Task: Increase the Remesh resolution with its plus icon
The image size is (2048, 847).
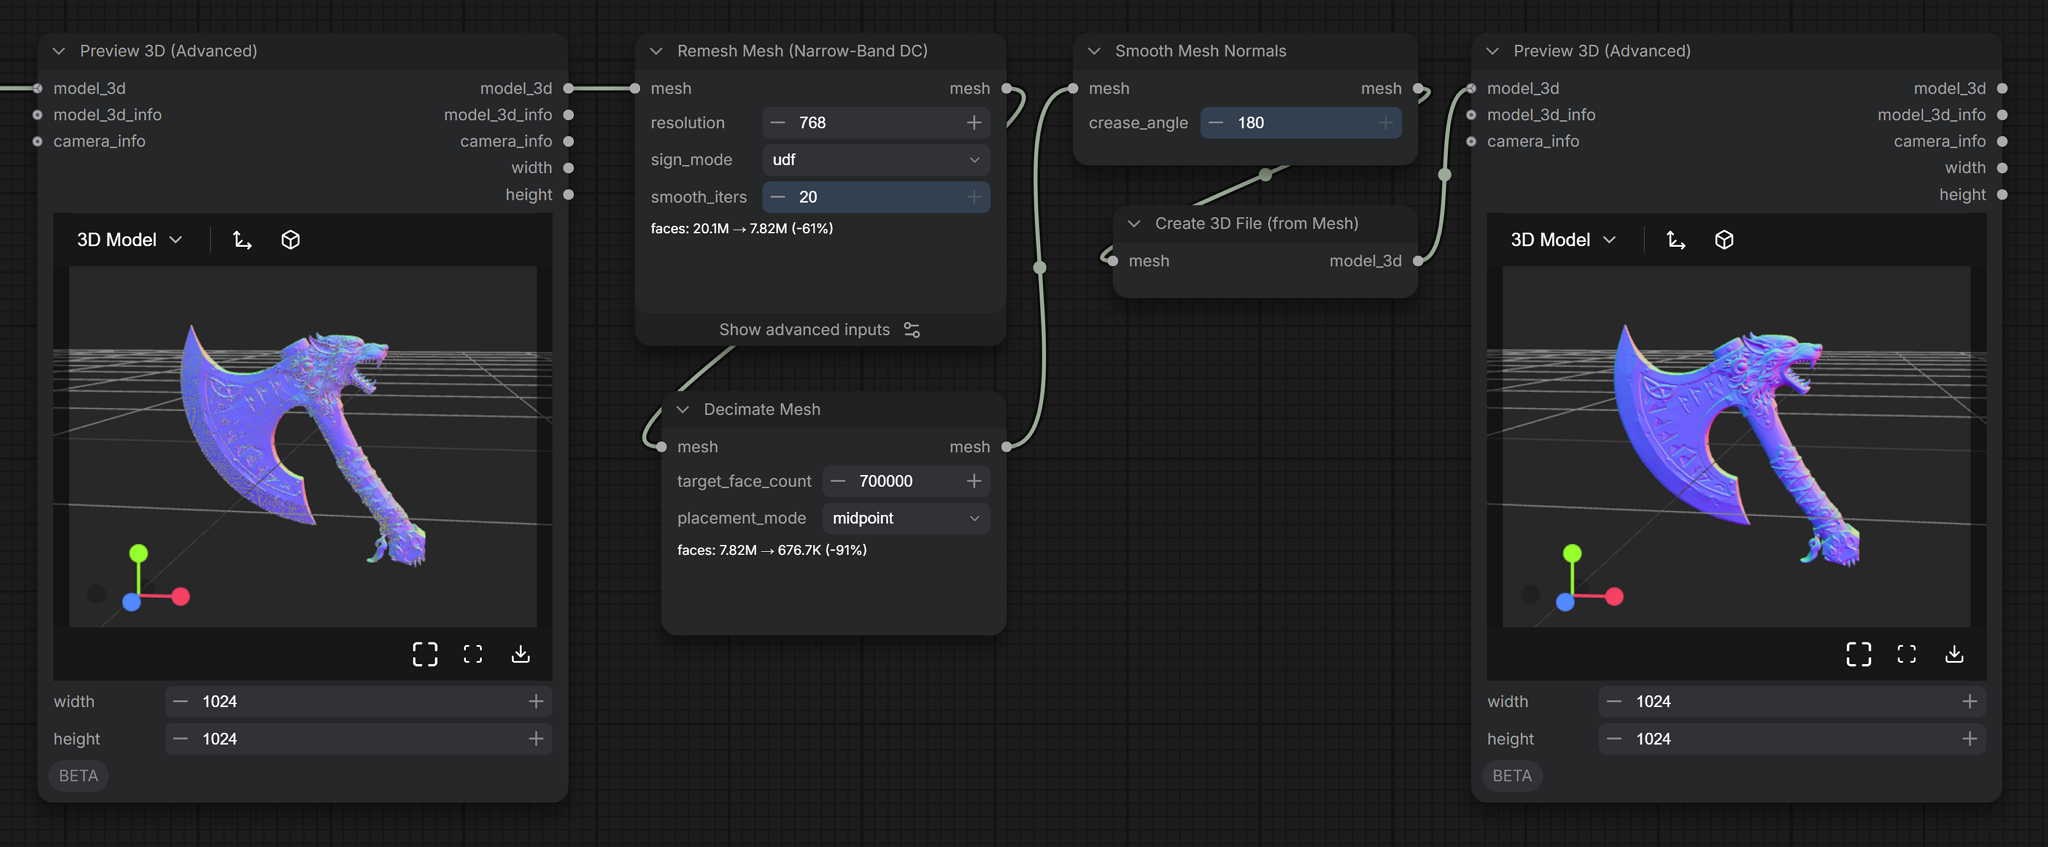Action: 974,123
